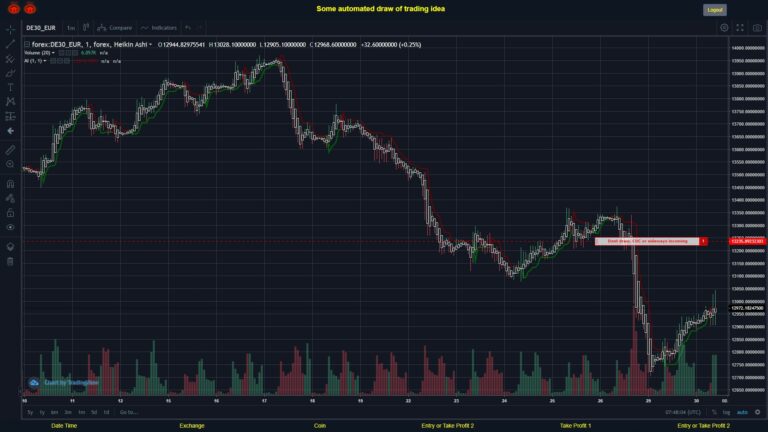Select the crosshair cursor tool
The height and width of the screenshot is (432, 768).
pyautogui.click(x=10, y=29)
